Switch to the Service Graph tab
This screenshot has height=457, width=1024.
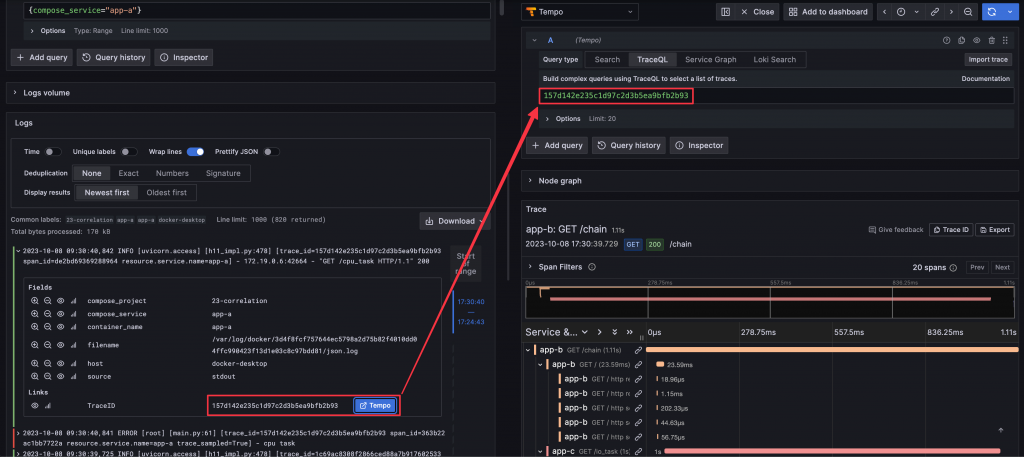click(x=711, y=59)
